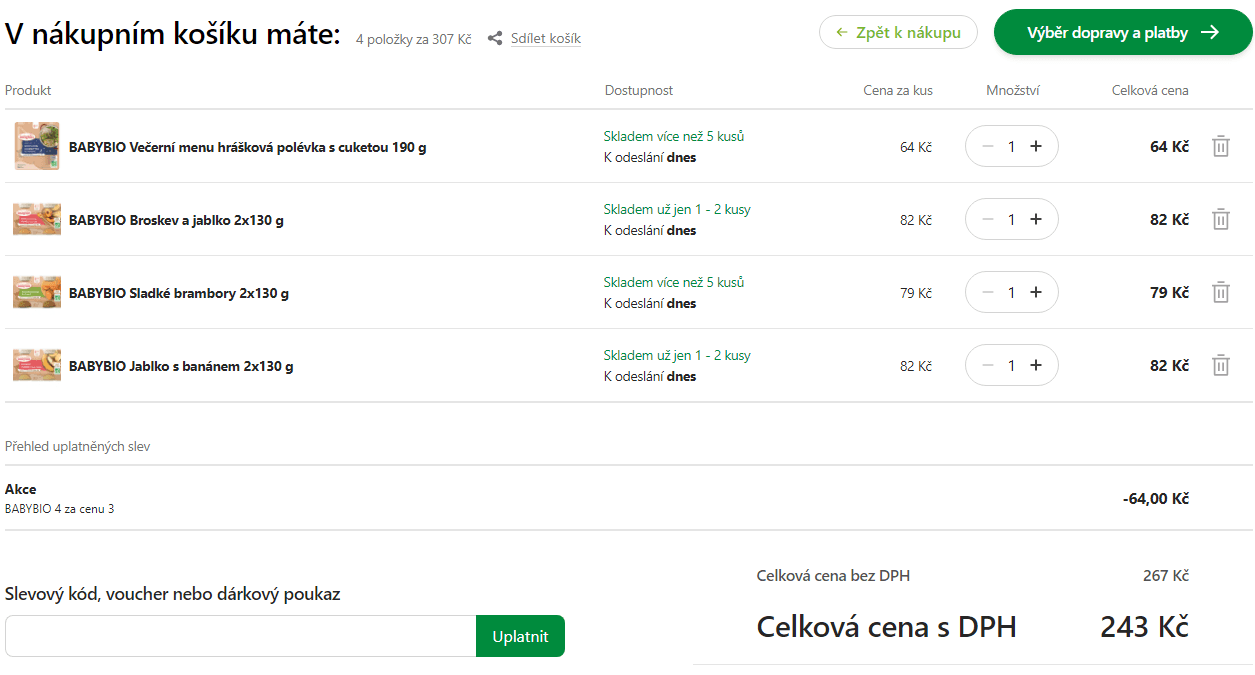The image size is (1255, 675).
Task: Focus the discount code input field
Action: click(240, 636)
